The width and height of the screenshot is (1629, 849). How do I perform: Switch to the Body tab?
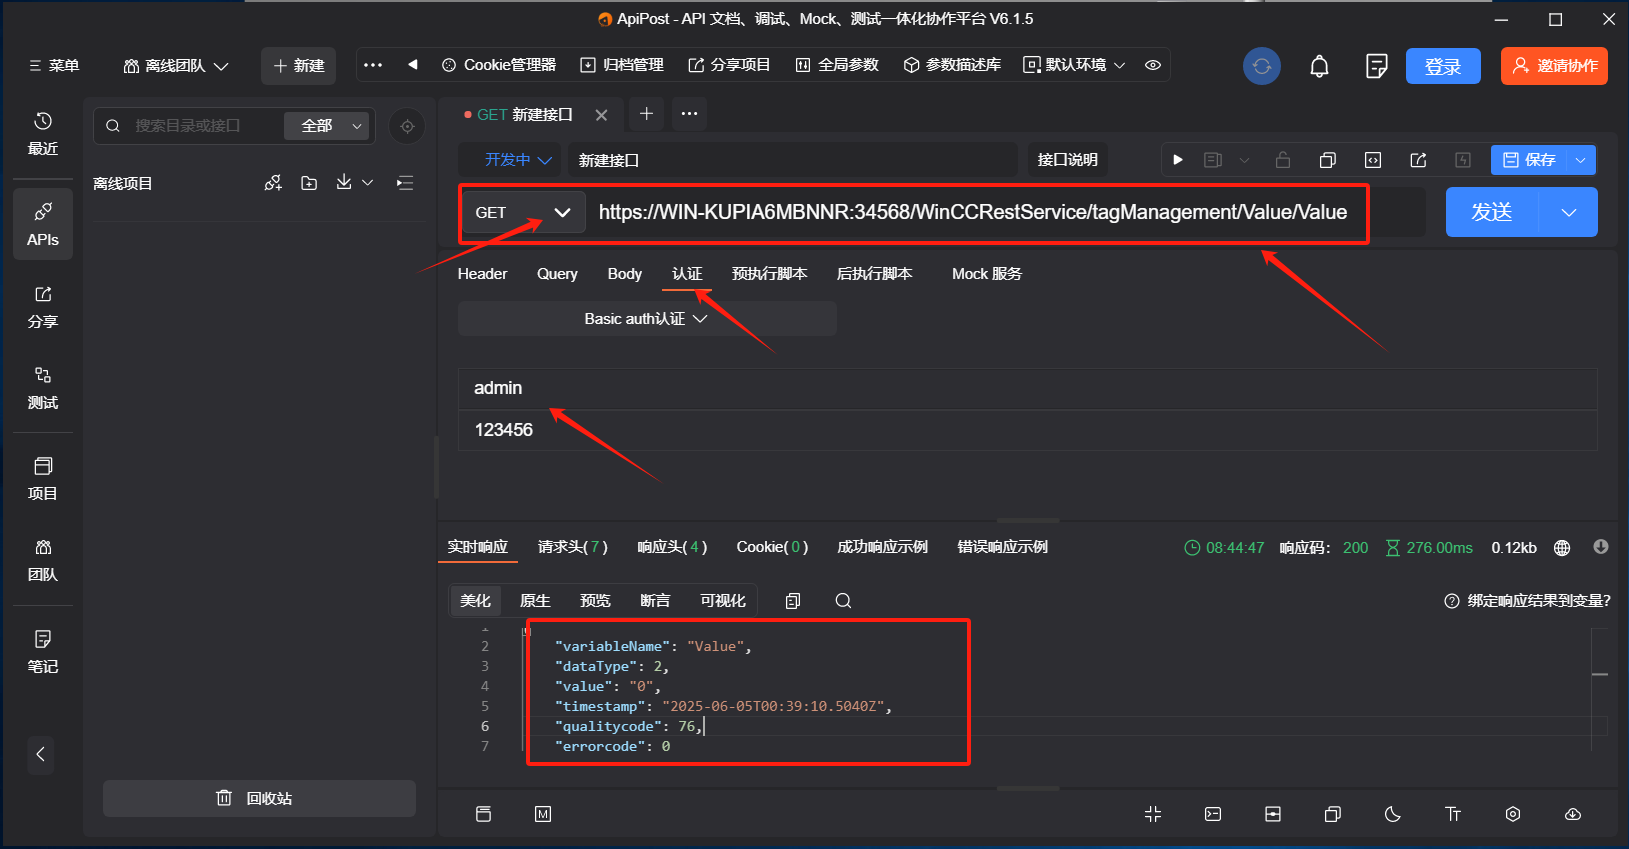(625, 274)
